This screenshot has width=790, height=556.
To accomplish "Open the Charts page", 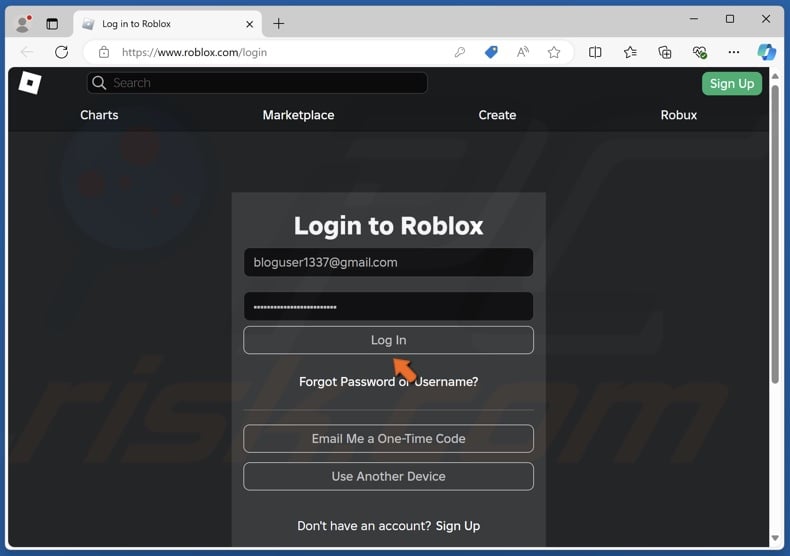I will coord(99,115).
